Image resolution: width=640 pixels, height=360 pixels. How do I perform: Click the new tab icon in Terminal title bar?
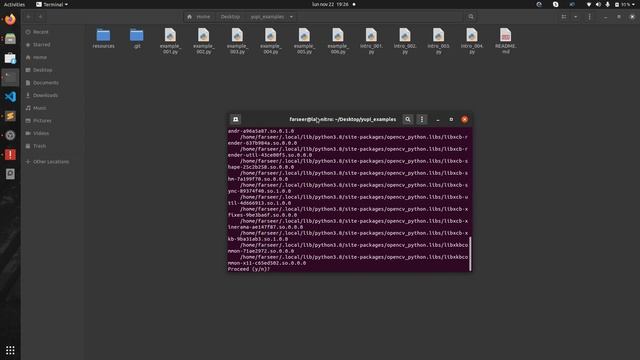click(x=236, y=119)
